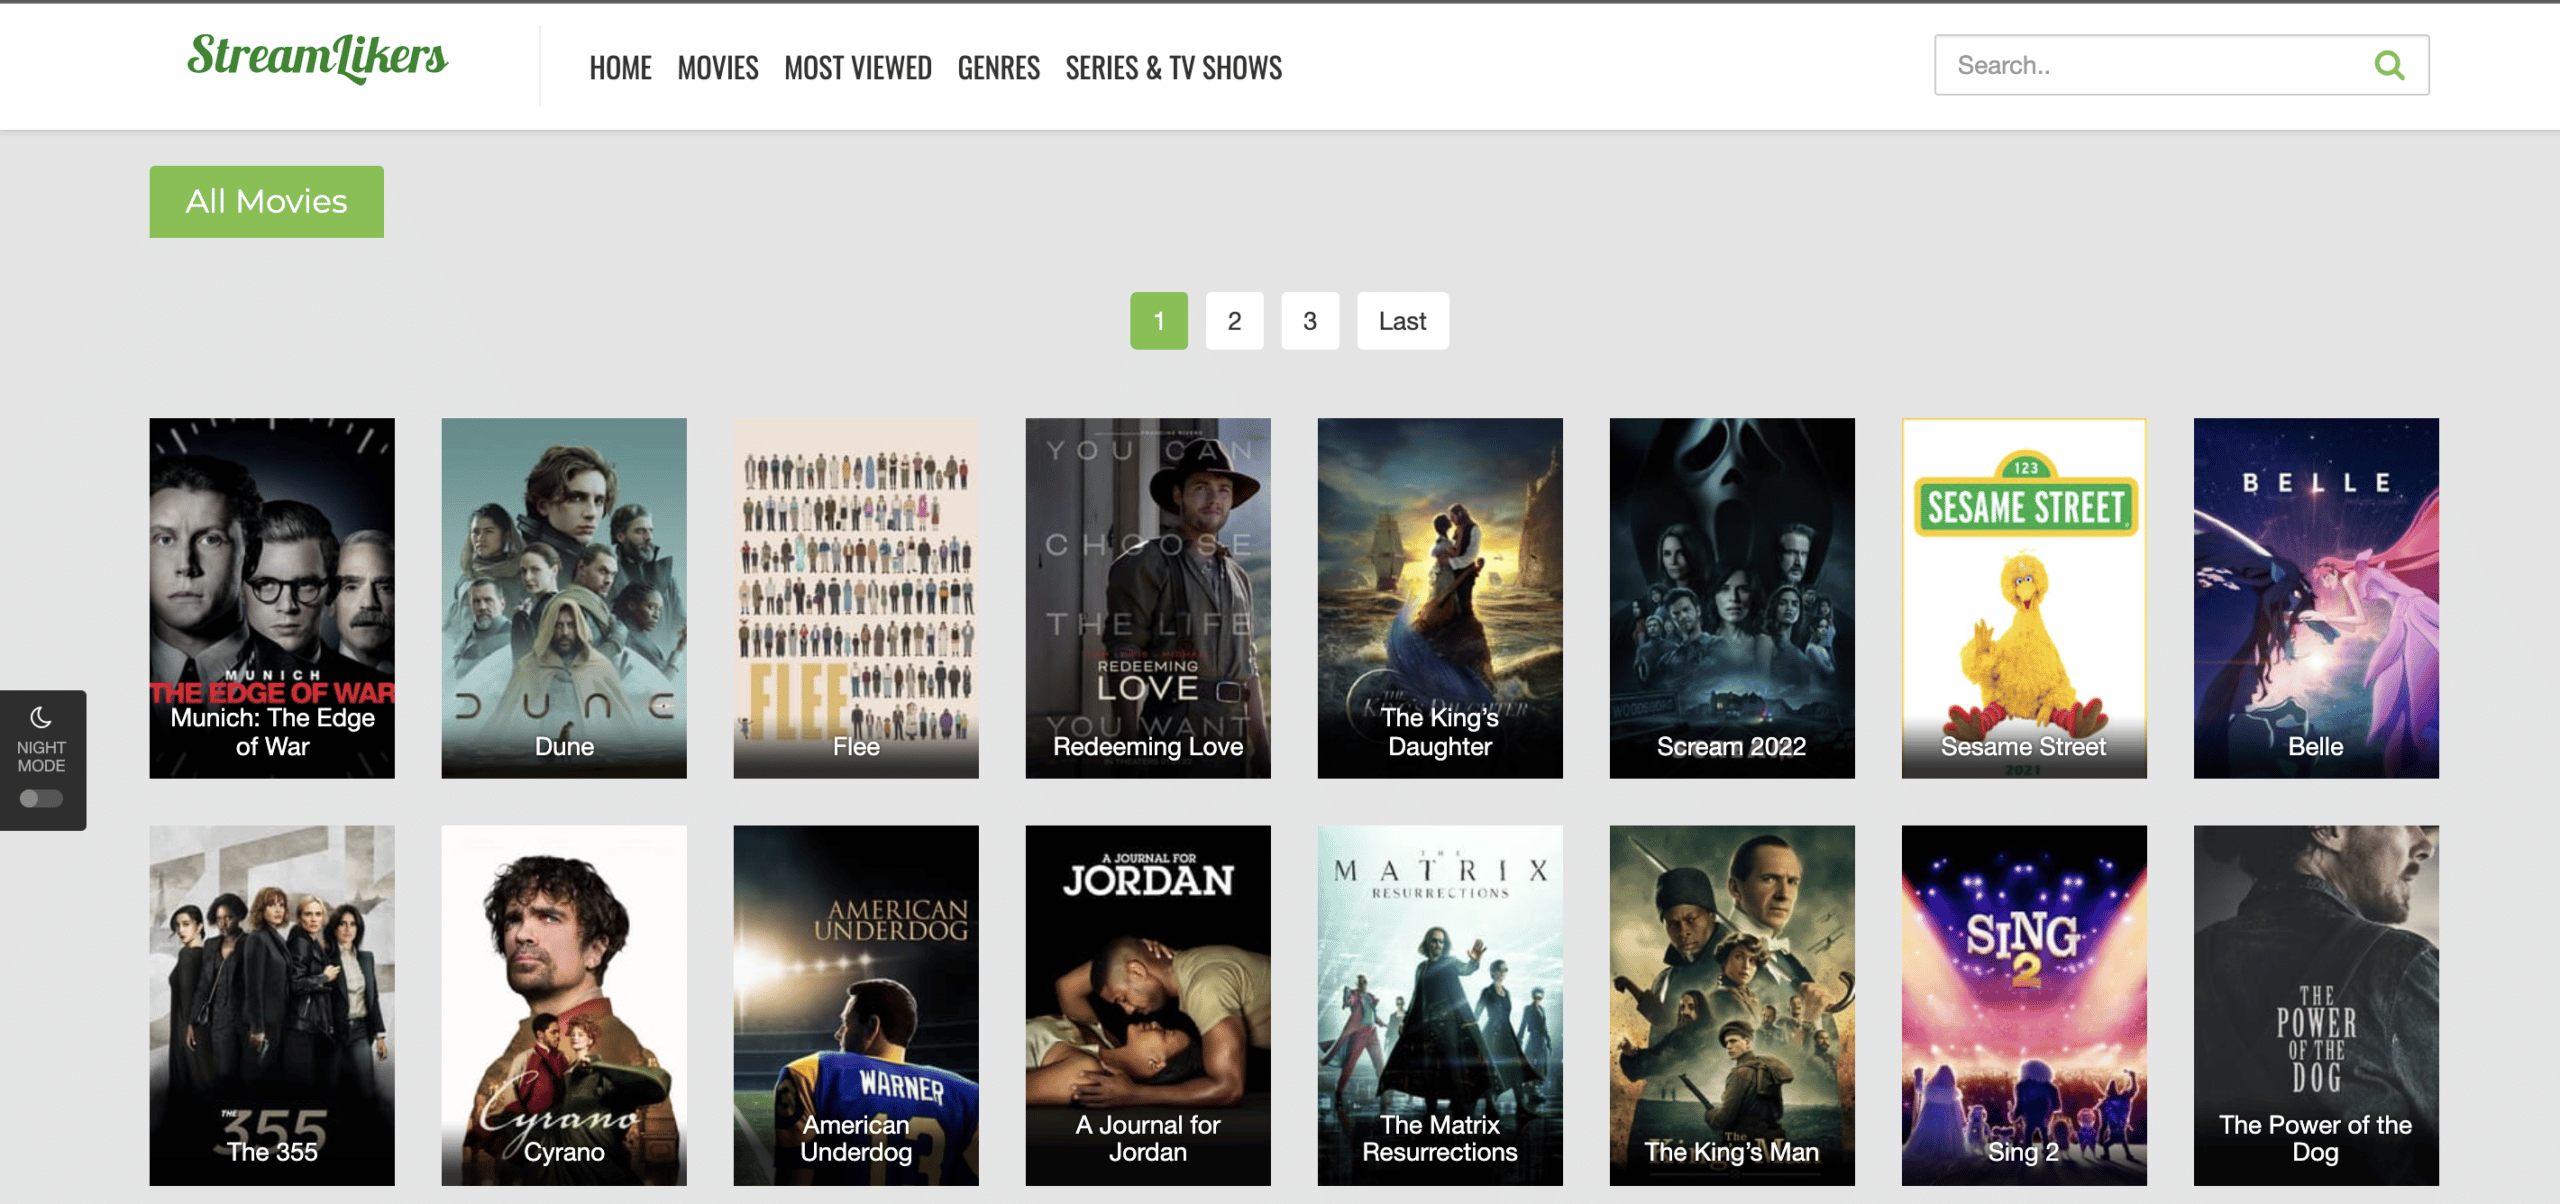Click the green search magnifier icon

(2388, 66)
